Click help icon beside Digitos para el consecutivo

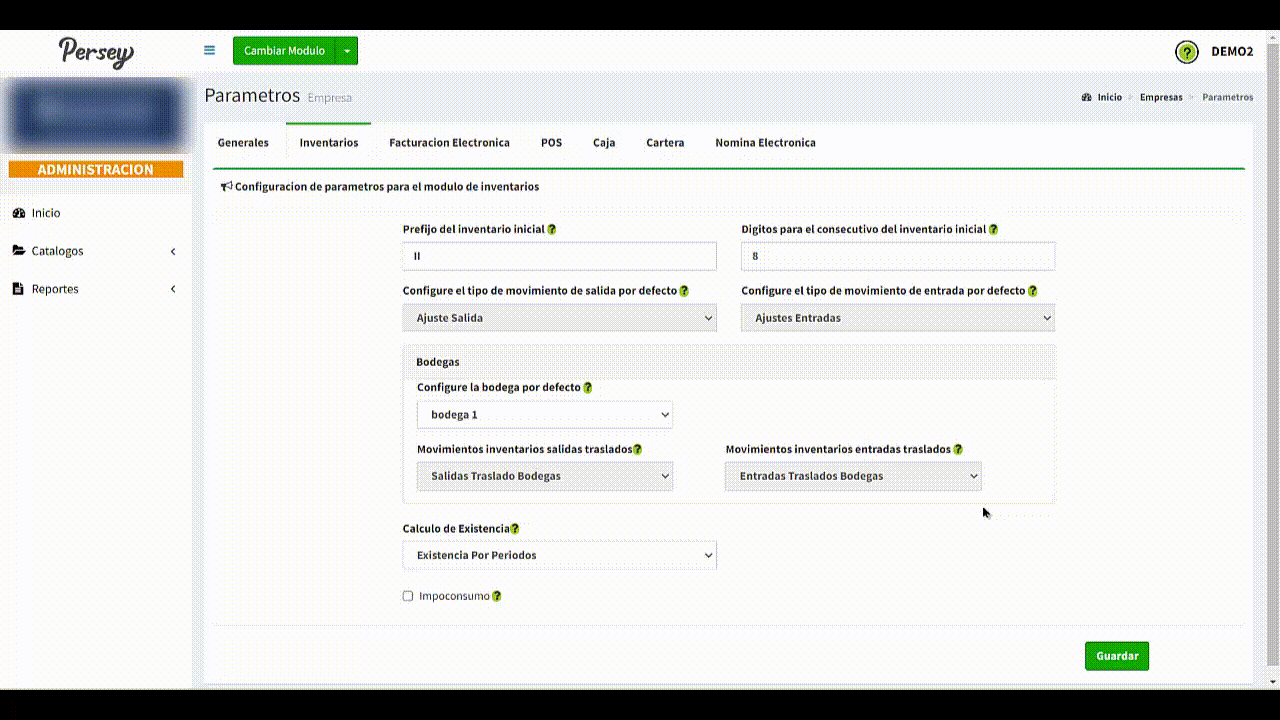pos(993,229)
